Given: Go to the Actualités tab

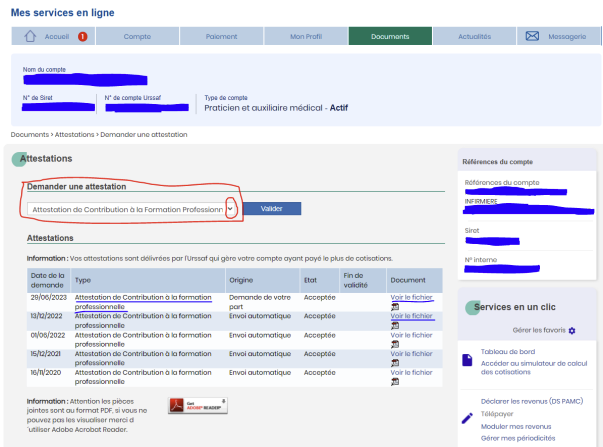Looking at the screenshot, I should (474, 37).
